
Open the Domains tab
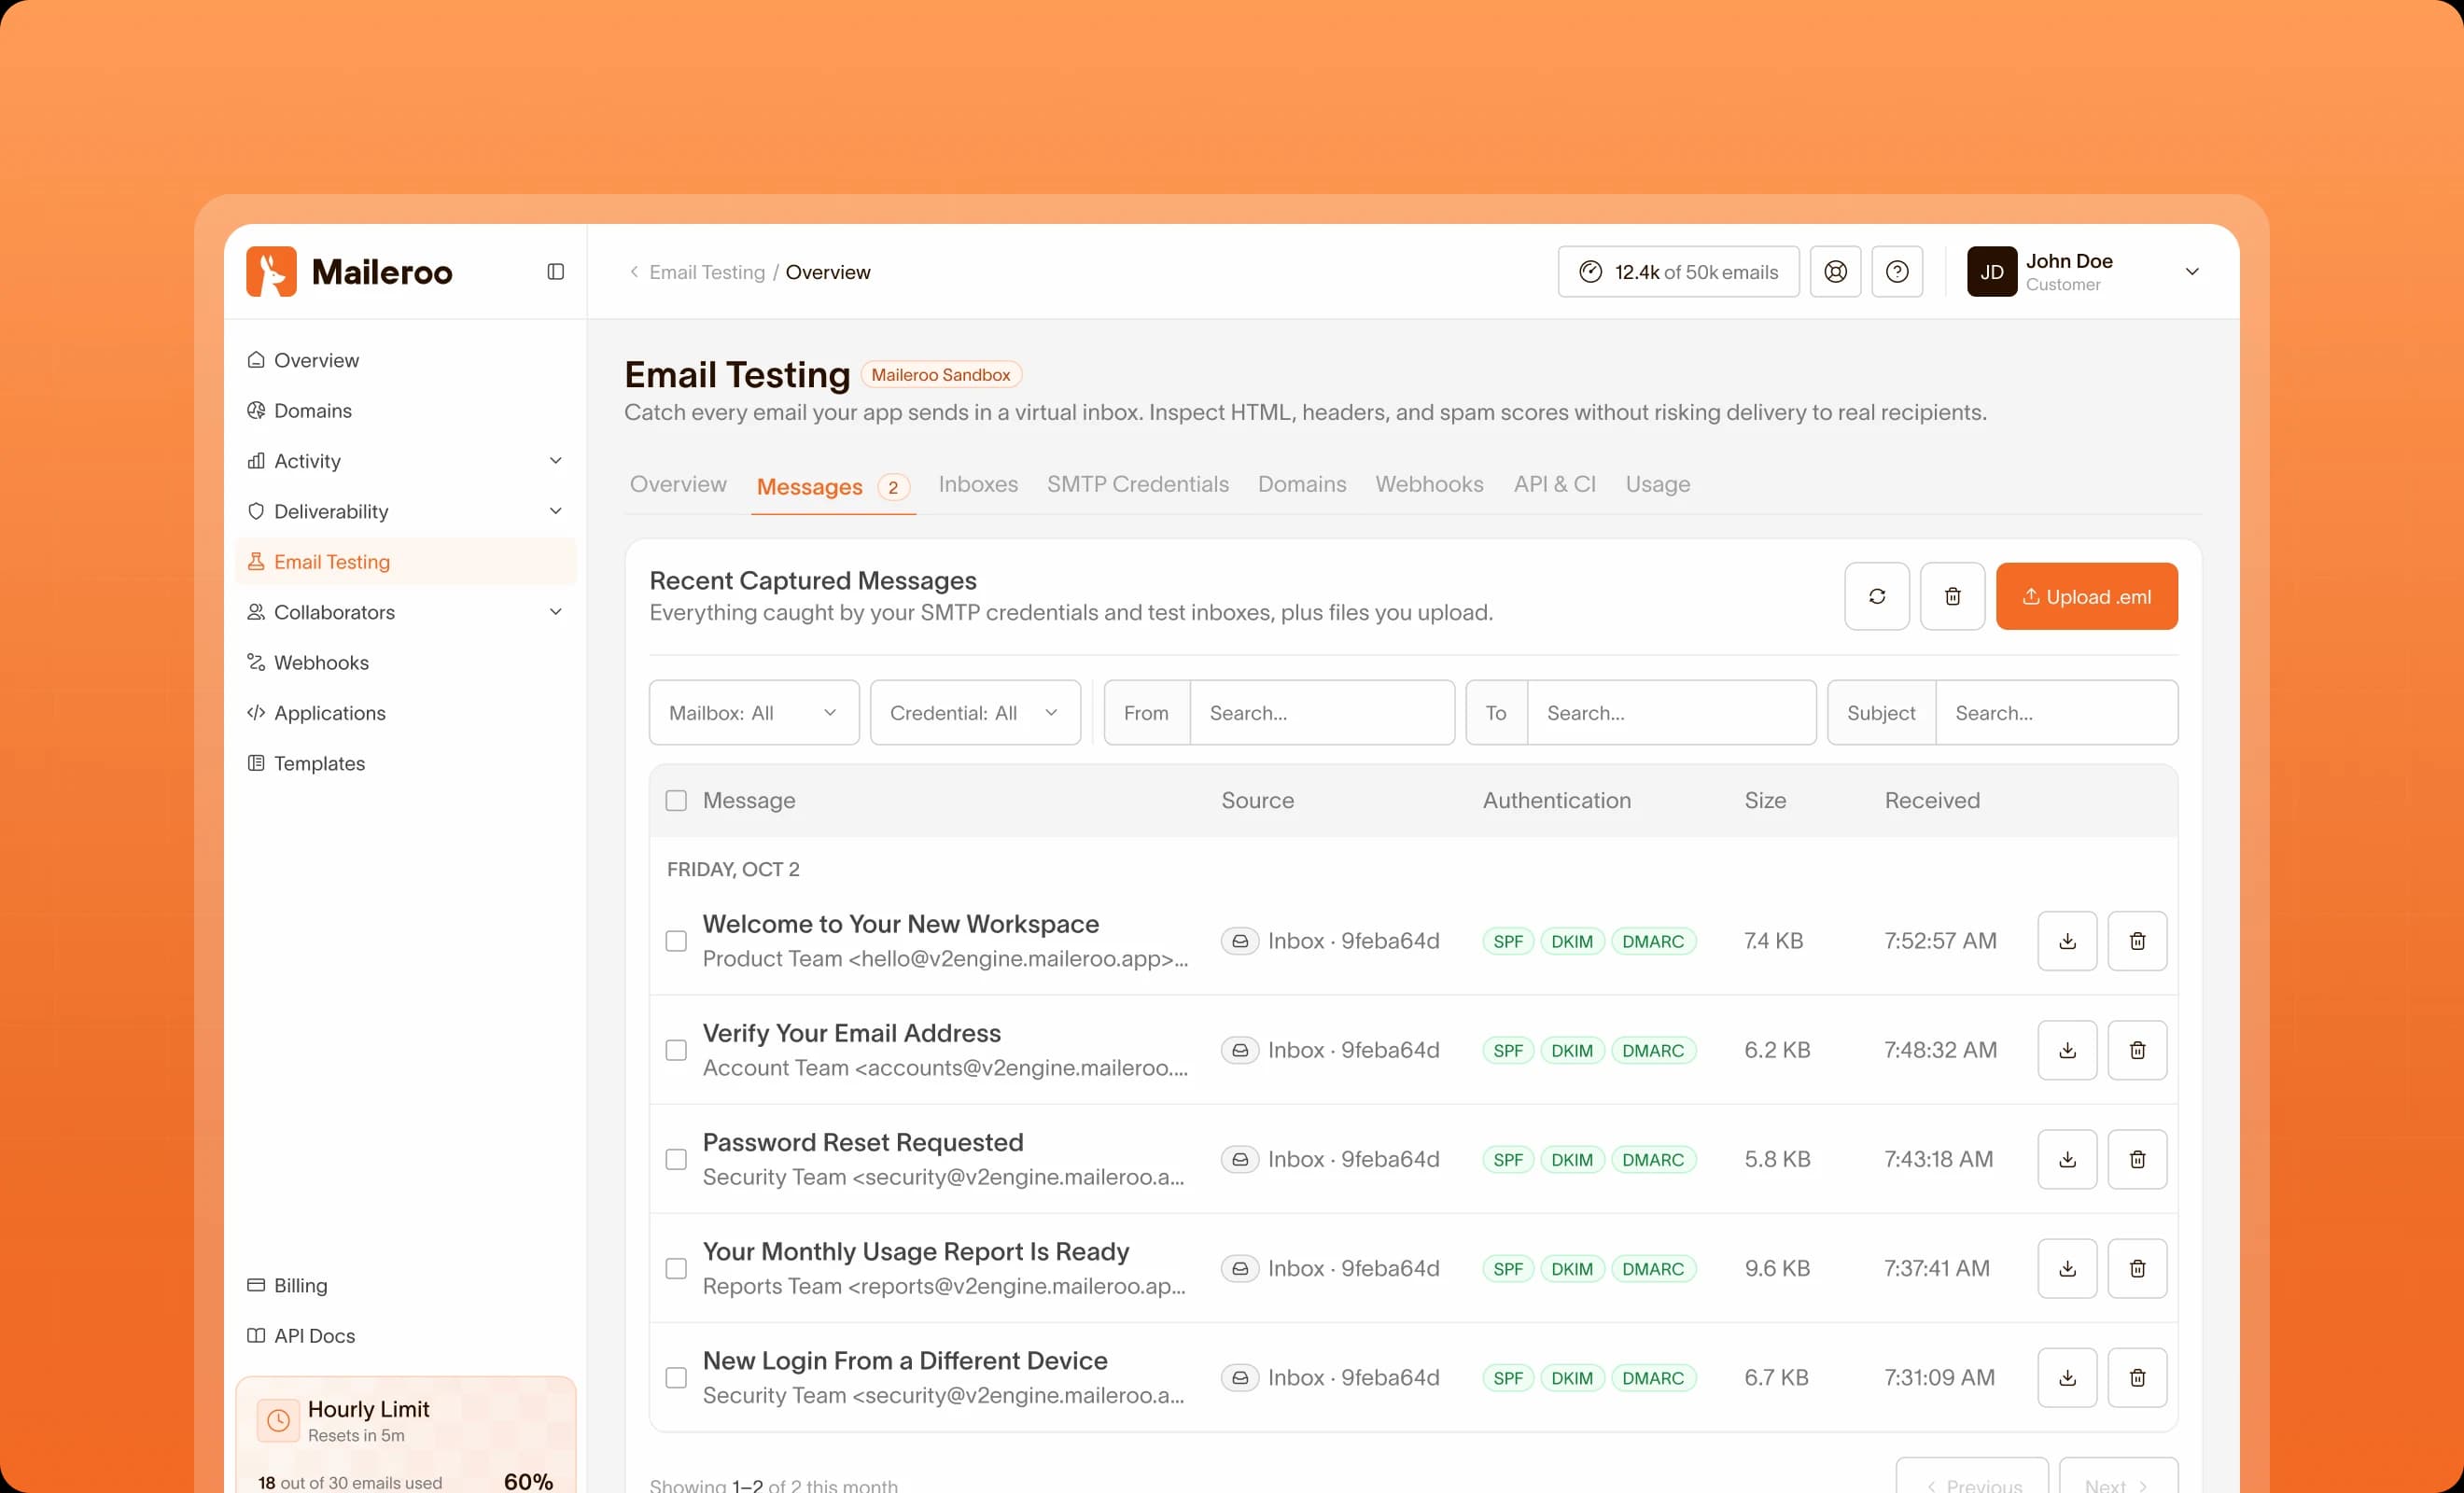coord(1302,484)
